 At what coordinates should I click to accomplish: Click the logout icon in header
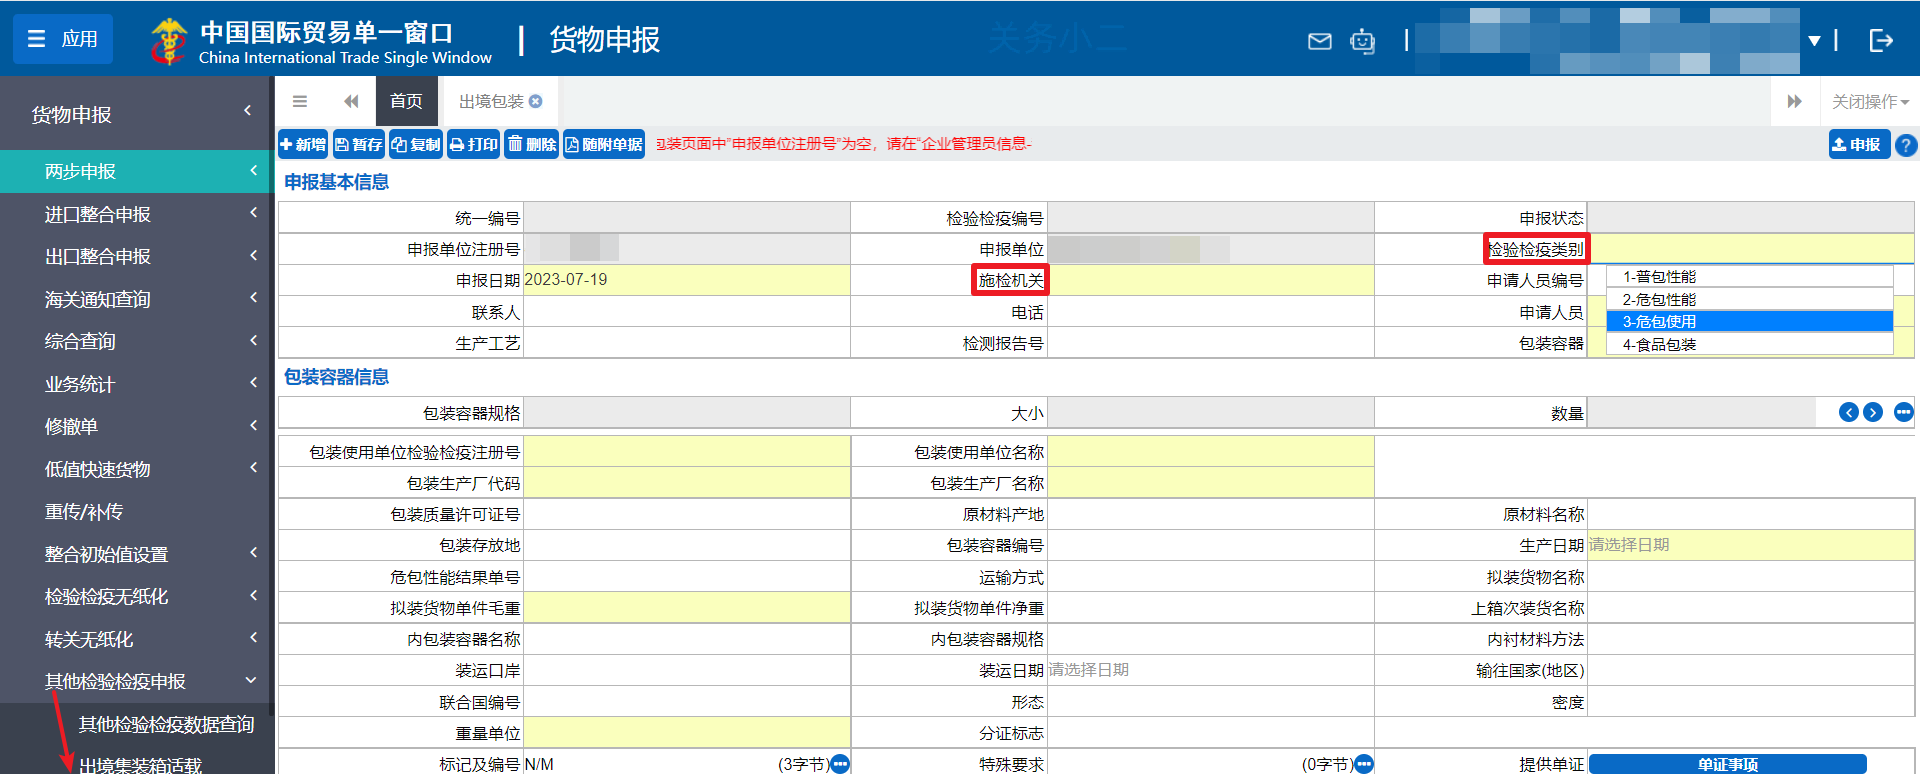tap(1880, 40)
